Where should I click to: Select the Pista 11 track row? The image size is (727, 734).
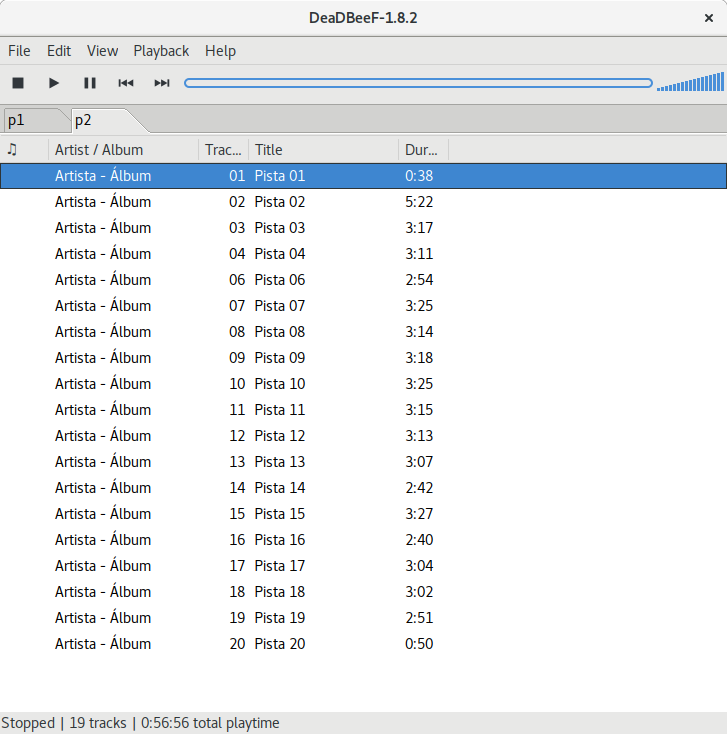[x=363, y=410]
